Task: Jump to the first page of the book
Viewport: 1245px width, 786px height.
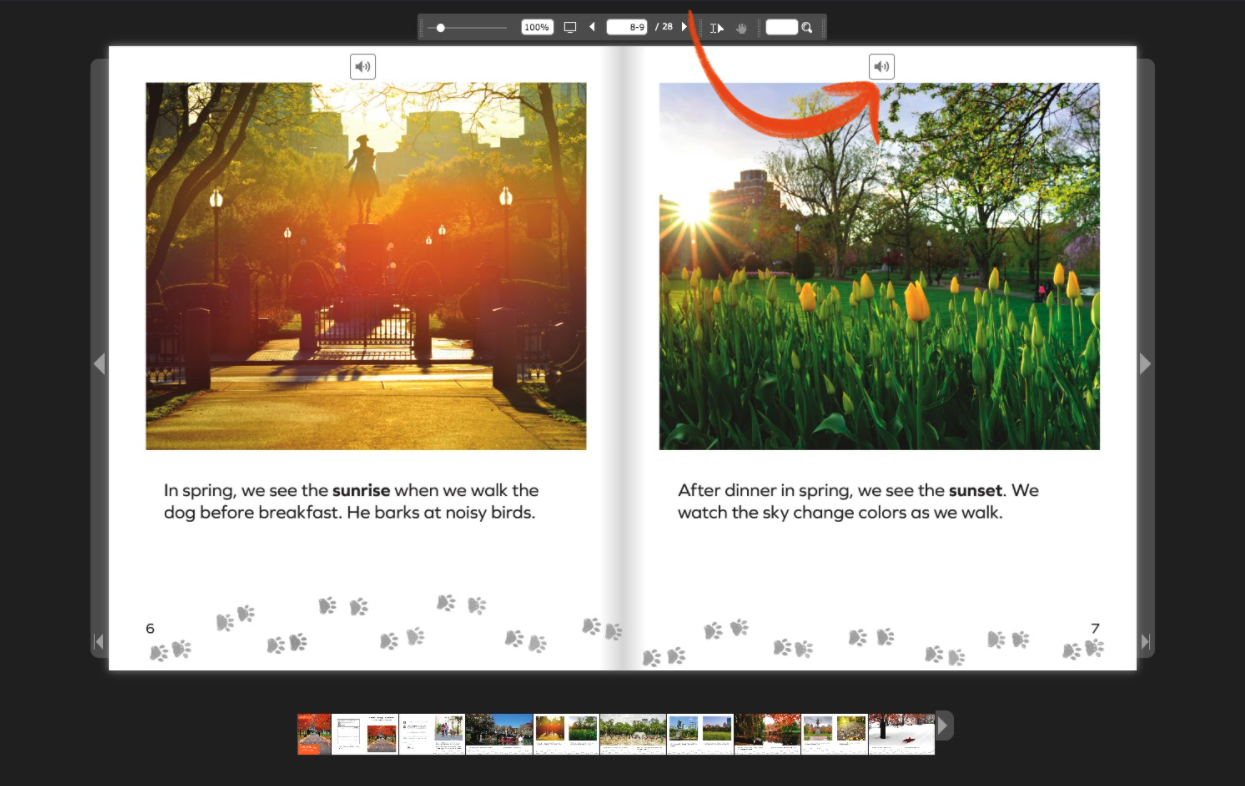Action: tap(99, 641)
